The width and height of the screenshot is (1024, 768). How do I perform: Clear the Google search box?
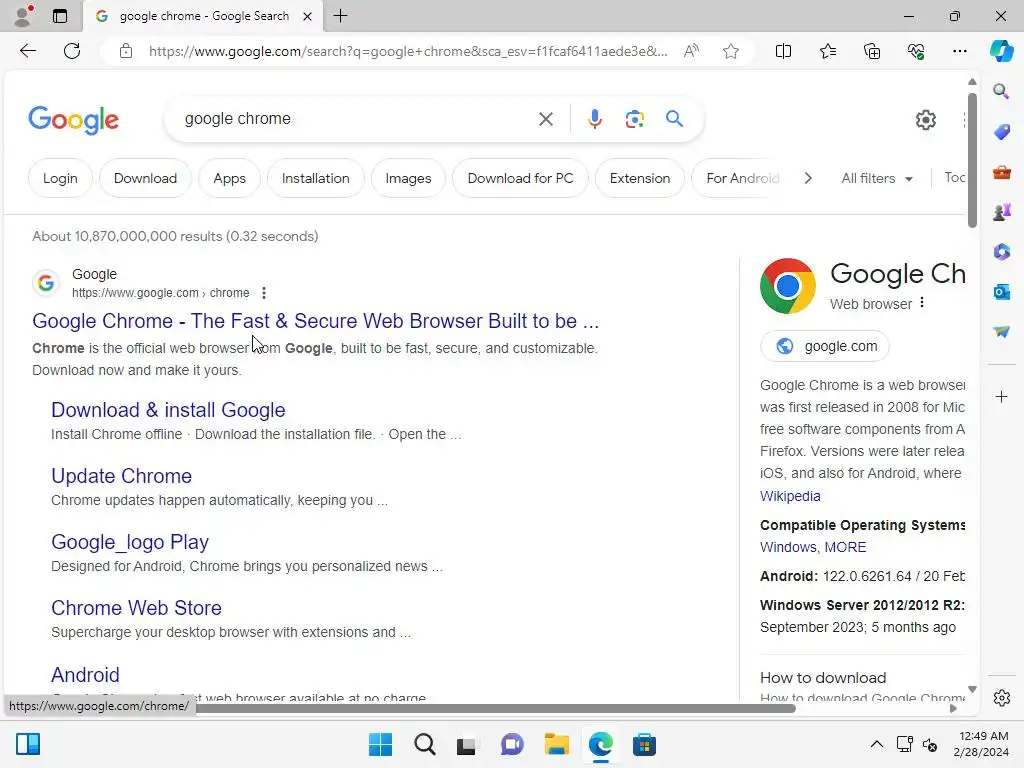point(545,119)
